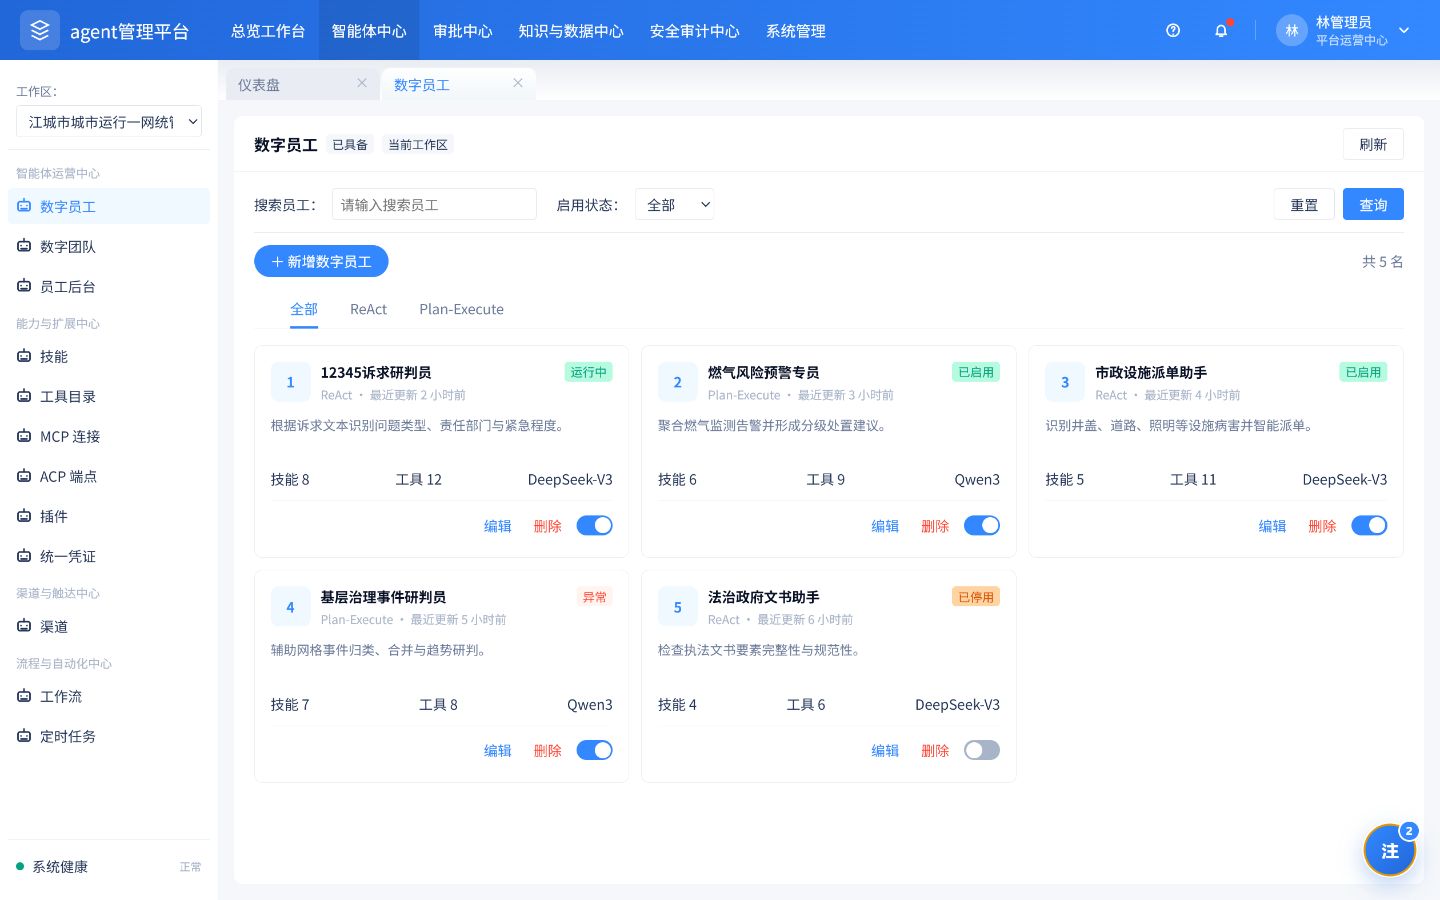Open 审批中心 in top navigation

(x=463, y=31)
